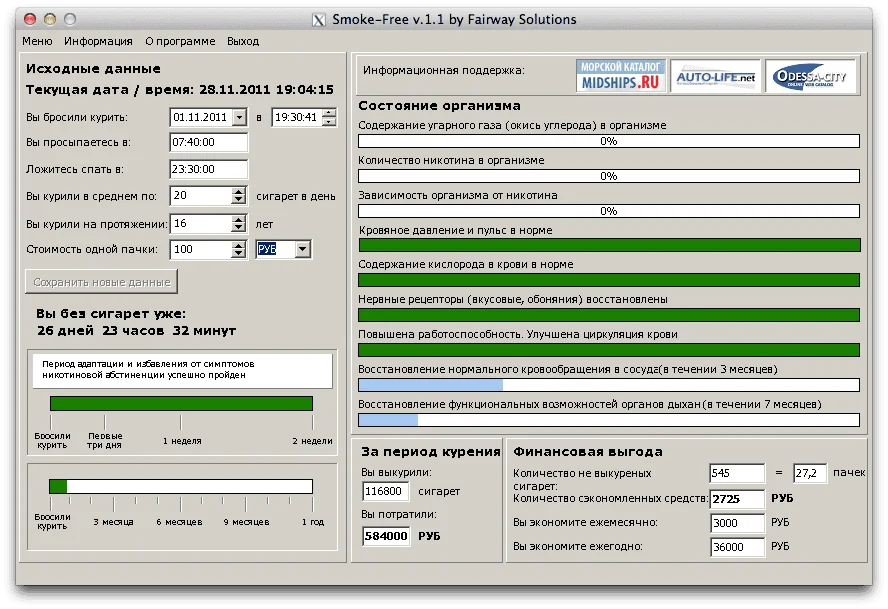Click the wake-up time field 07:40:00

point(208,143)
